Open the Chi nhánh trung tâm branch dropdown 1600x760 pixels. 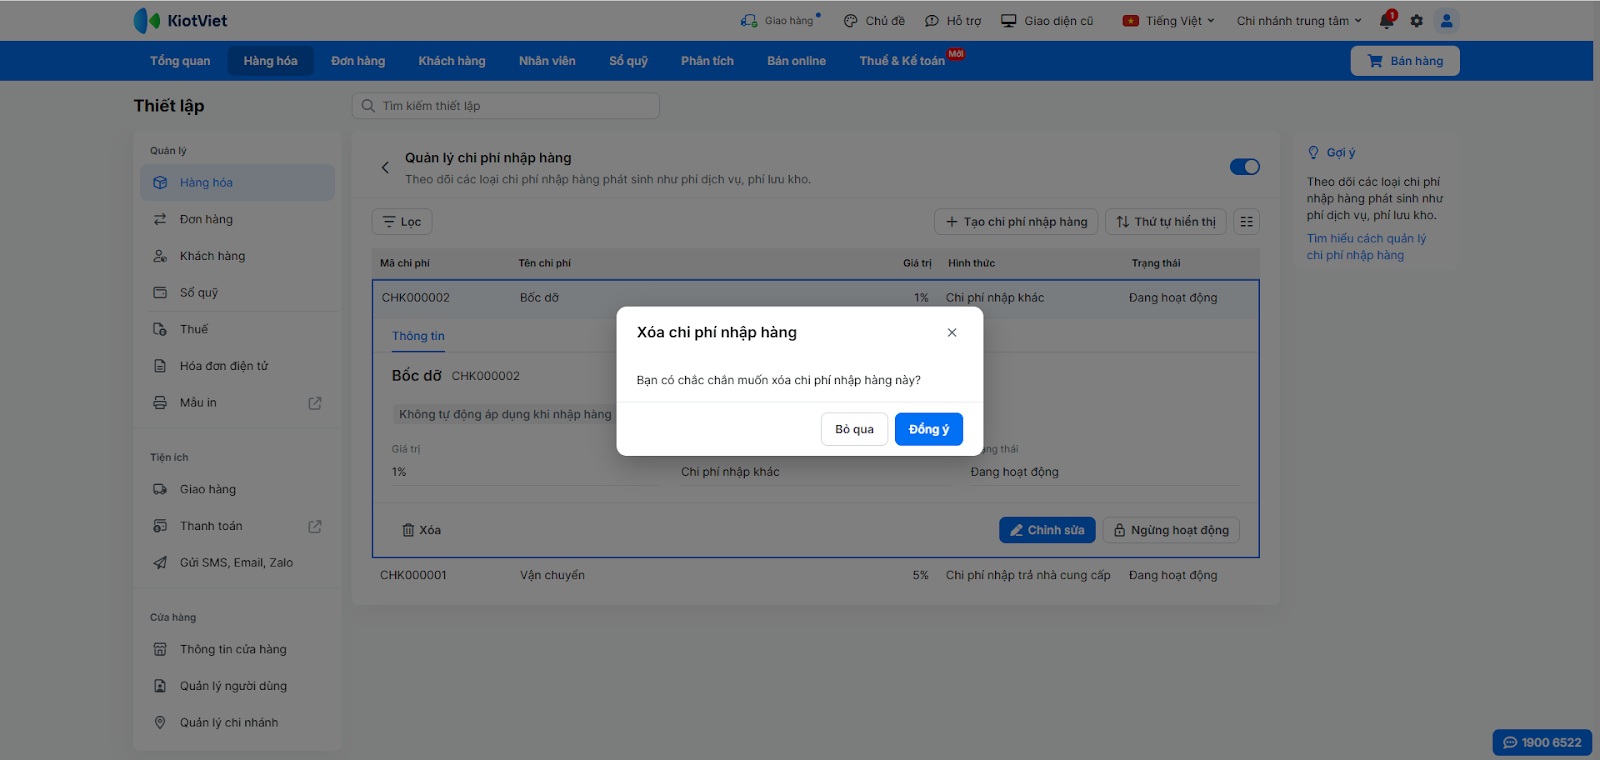click(1298, 20)
